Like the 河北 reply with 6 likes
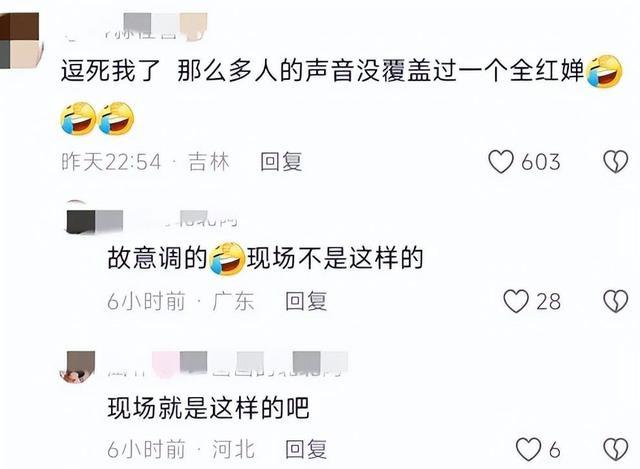The image size is (640, 469). click(529, 449)
